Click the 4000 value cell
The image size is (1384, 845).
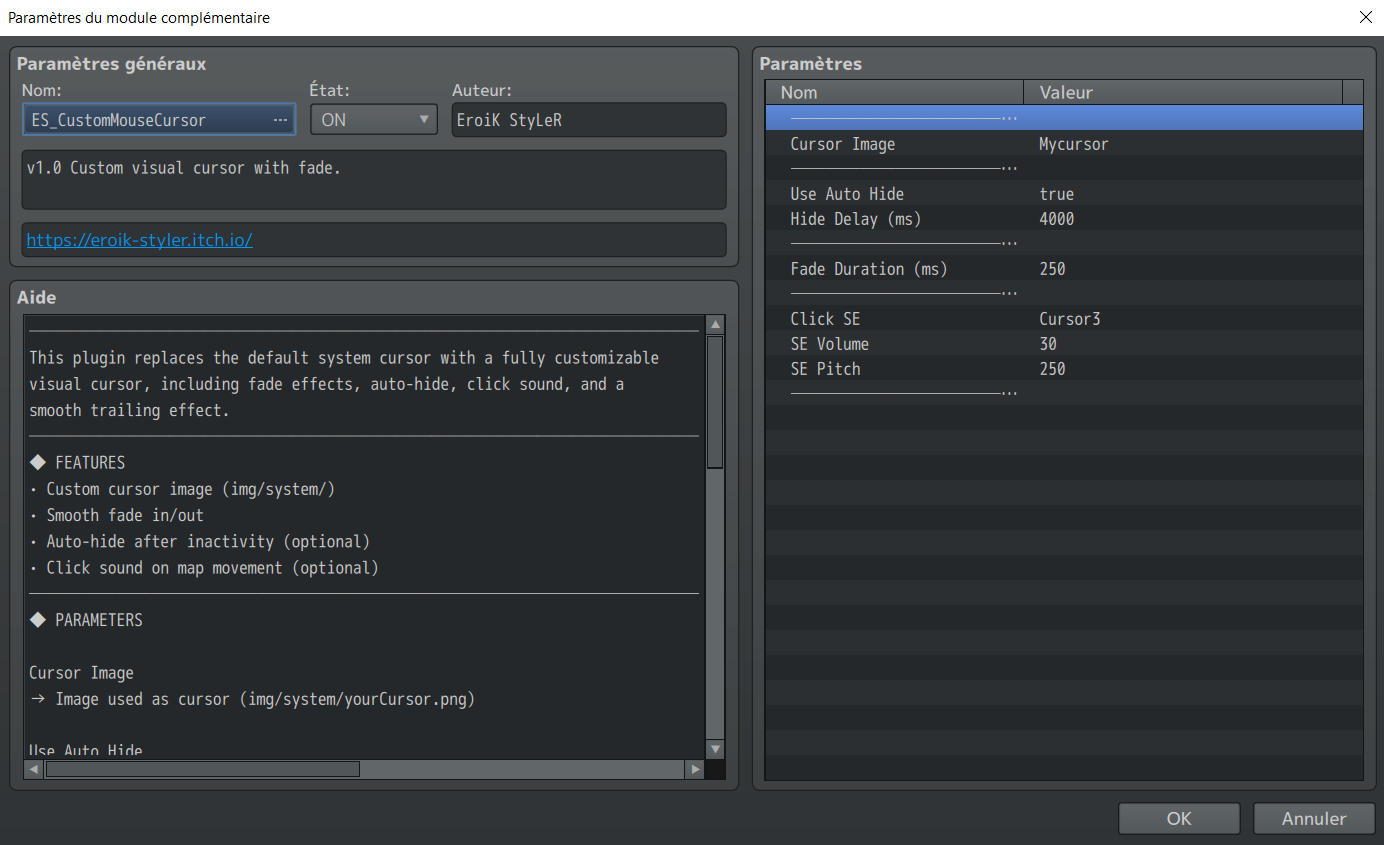[x=1056, y=219]
